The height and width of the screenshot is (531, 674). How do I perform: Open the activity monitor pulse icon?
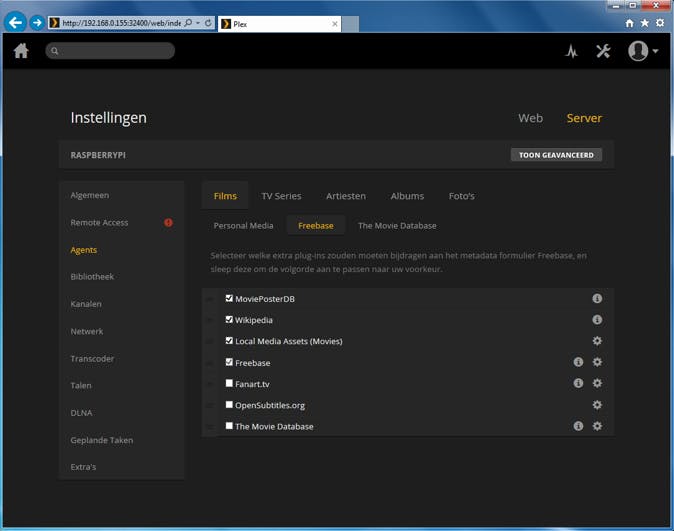click(x=571, y=52)
